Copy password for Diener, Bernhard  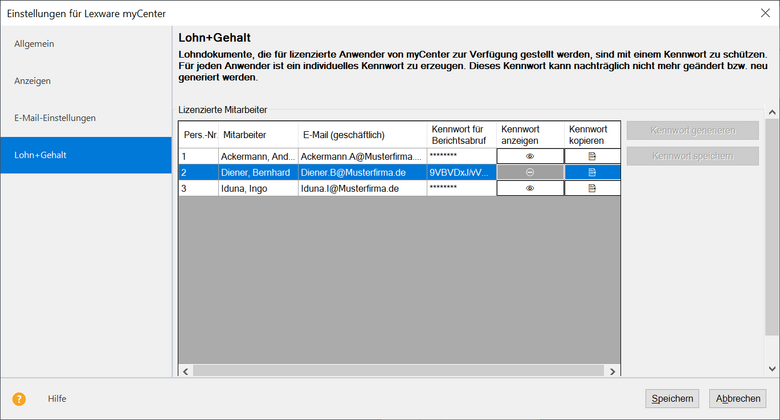pyautogui.click(x=592, y=172)
